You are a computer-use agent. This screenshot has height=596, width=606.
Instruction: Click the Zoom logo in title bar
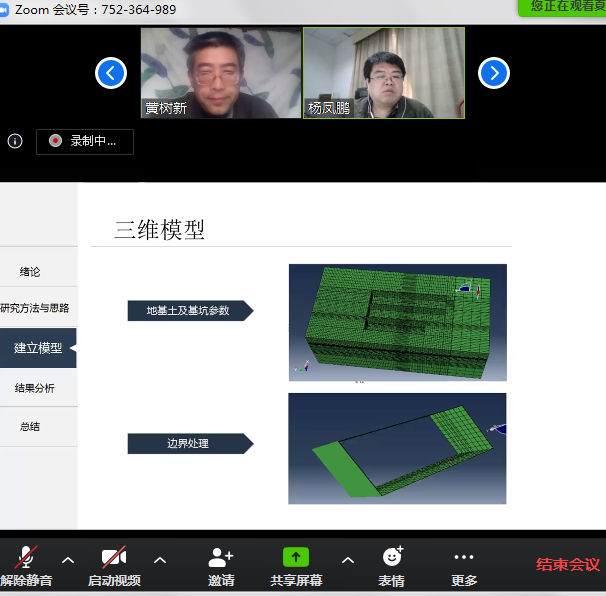click(x=6, y=9)
